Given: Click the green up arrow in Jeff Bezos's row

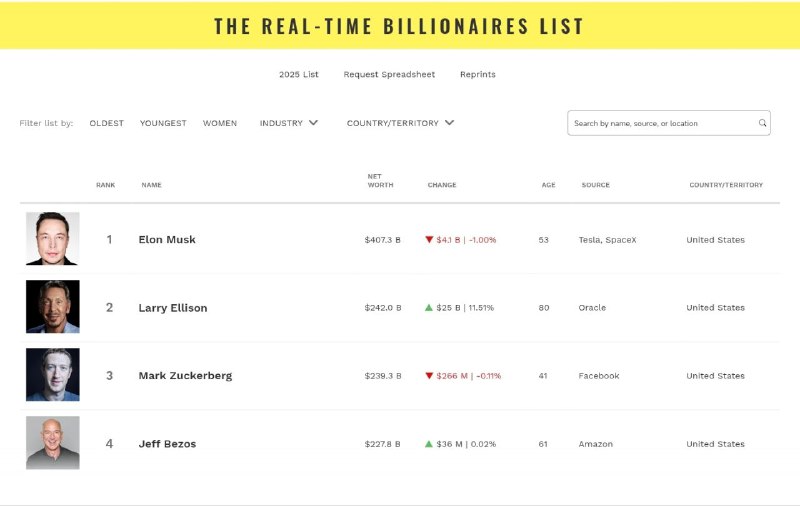Looking at the screenshot, I should coord(429,444).
